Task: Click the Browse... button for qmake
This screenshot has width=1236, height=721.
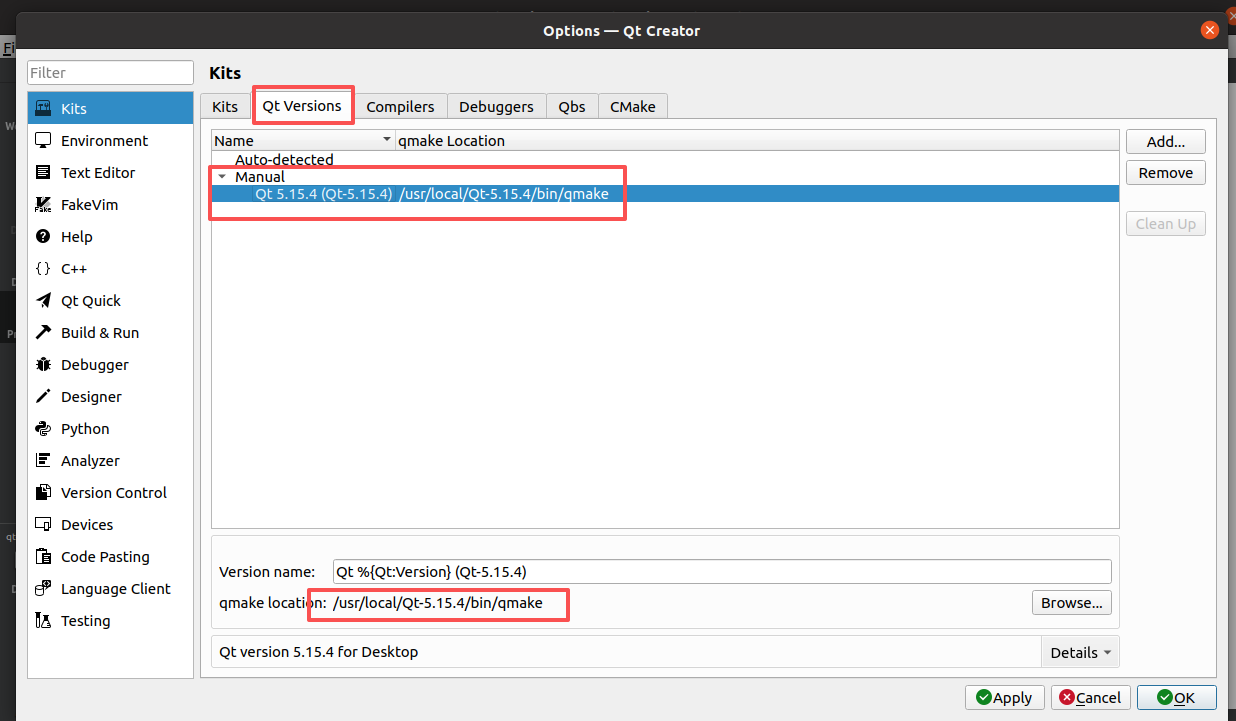Action: coord(1071,603)
